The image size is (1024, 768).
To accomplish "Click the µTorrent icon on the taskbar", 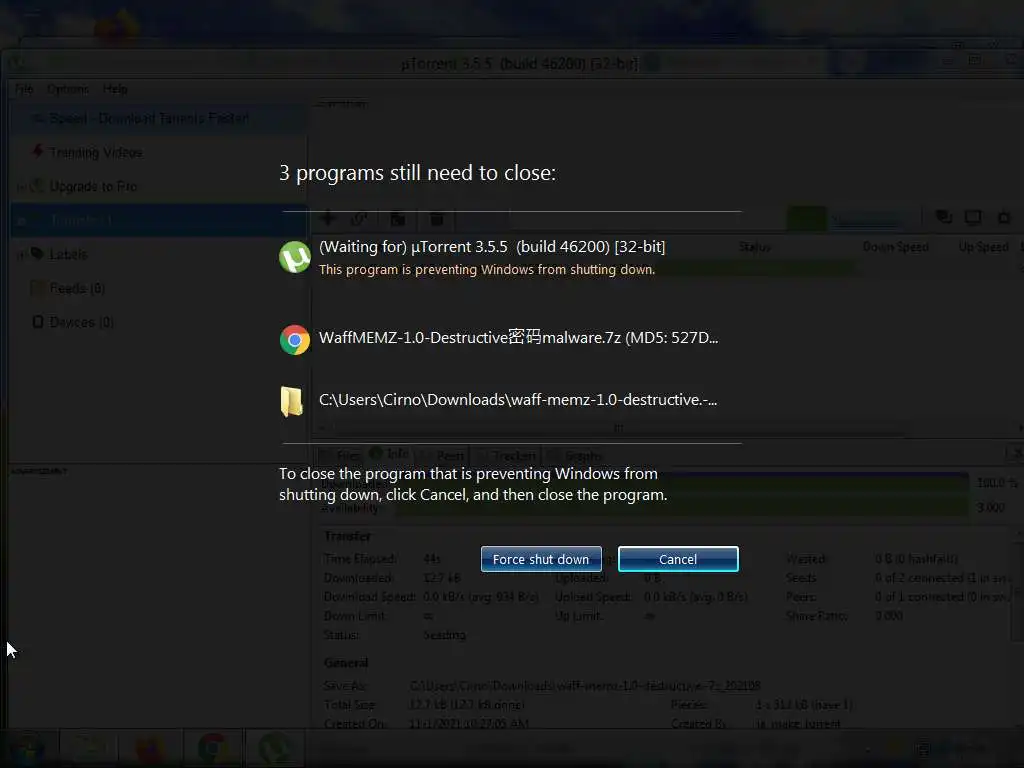I will [274, 748].
